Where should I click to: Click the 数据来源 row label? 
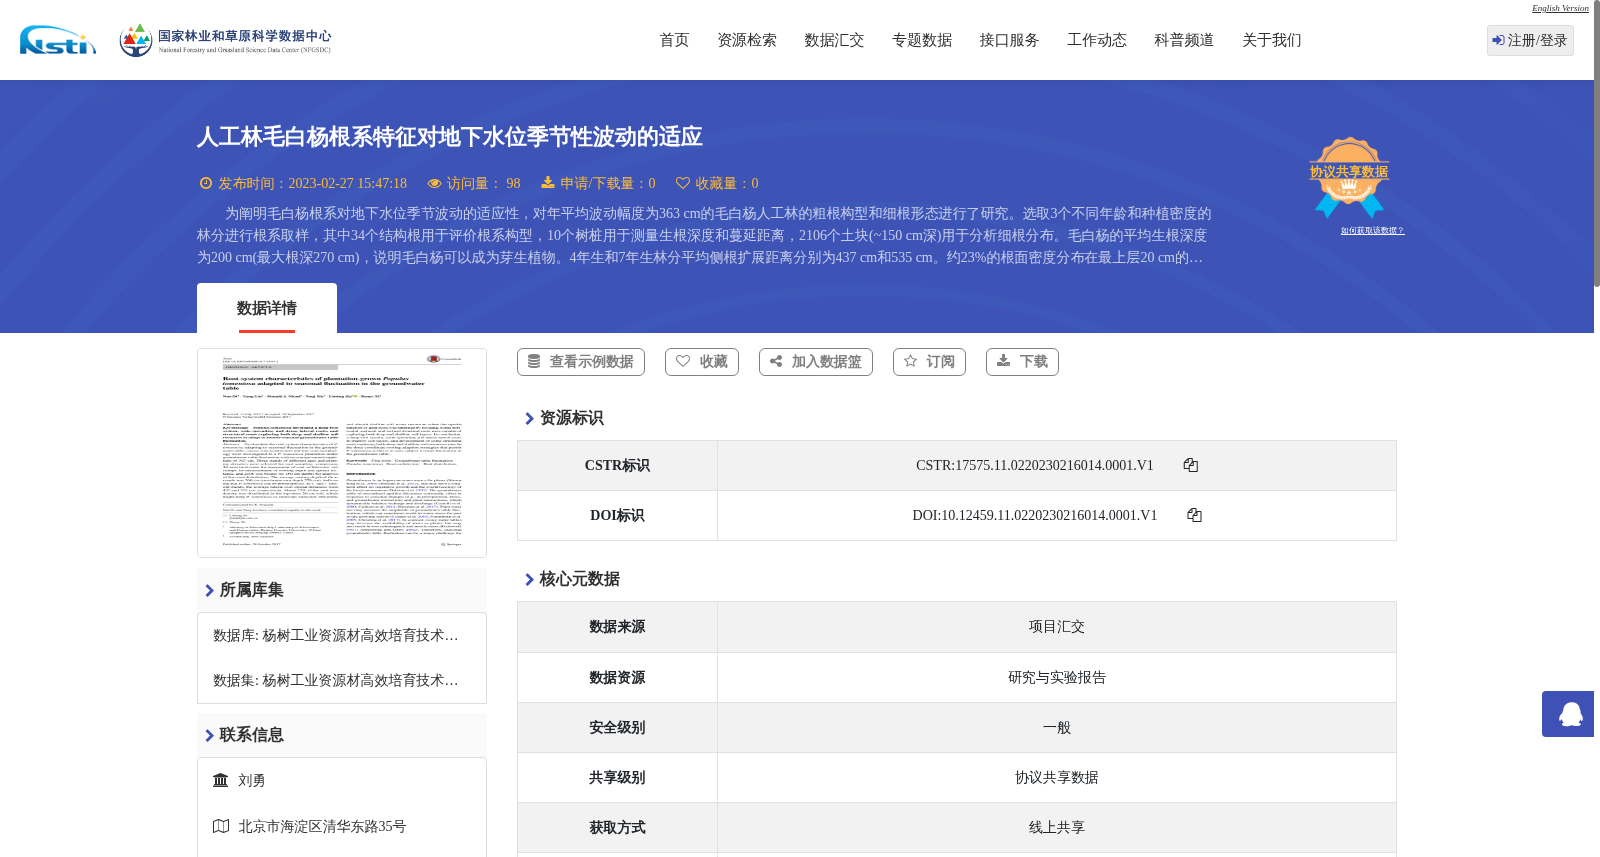[617, 627]
